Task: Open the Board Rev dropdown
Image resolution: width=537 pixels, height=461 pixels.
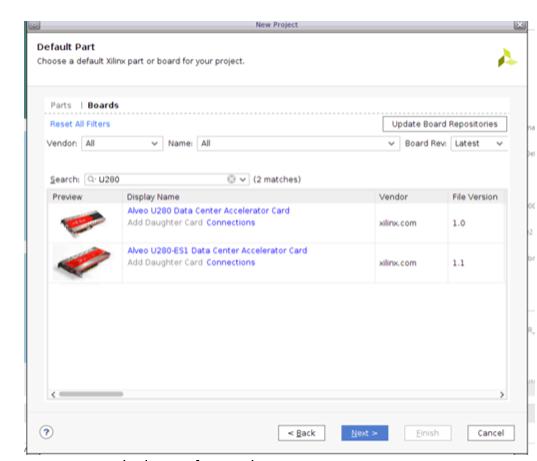Action: coord(479,144)
